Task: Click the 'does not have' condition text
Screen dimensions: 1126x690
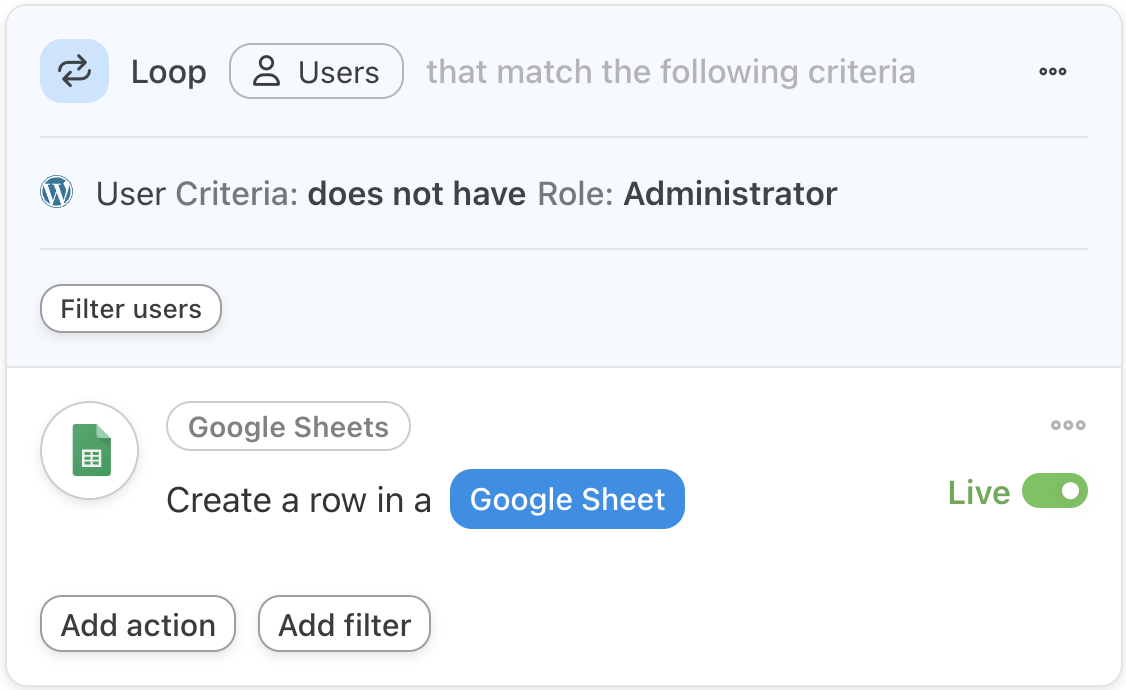Action: (416, 193)
